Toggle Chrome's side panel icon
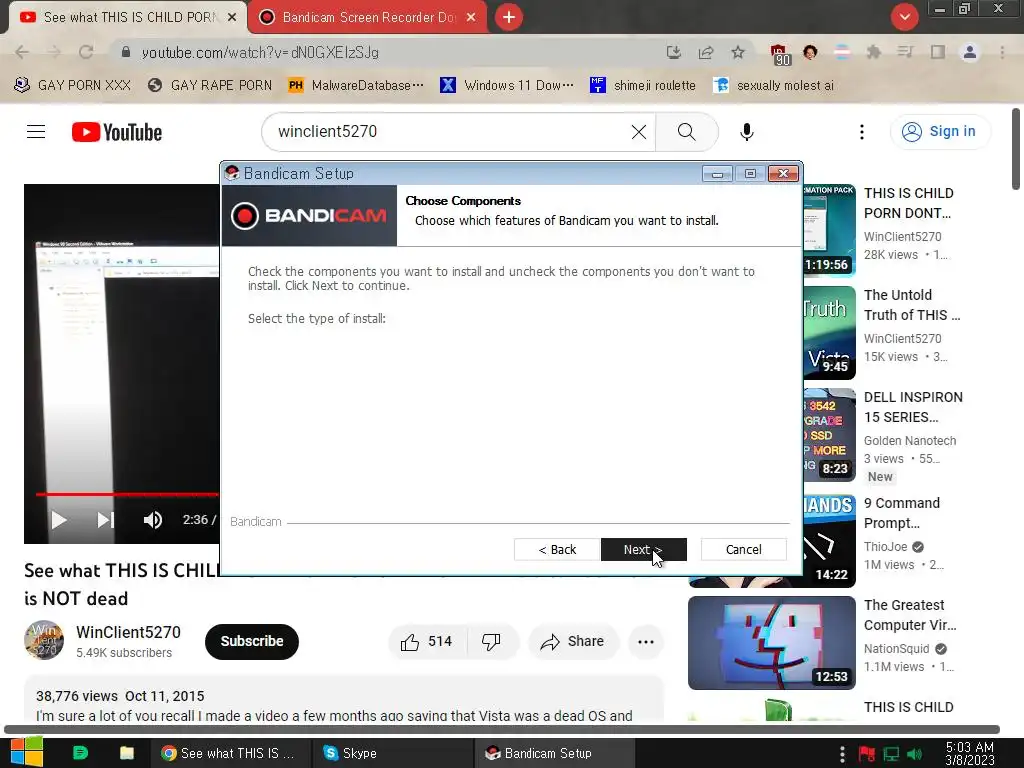This screenshot has width=1024, height=768. click(x=938, y=52)
